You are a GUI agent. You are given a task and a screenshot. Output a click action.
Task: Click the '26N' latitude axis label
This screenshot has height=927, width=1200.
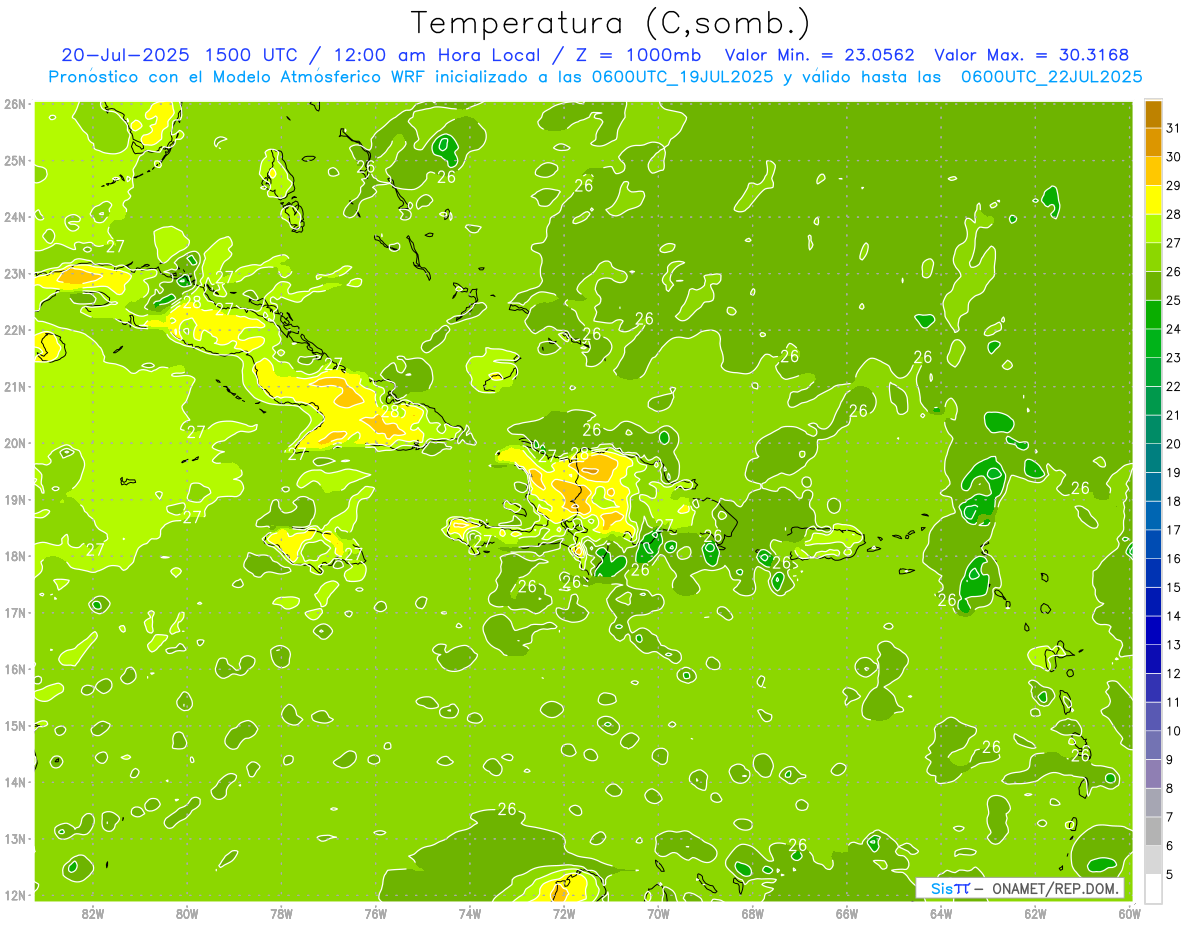tap(14, 104)
